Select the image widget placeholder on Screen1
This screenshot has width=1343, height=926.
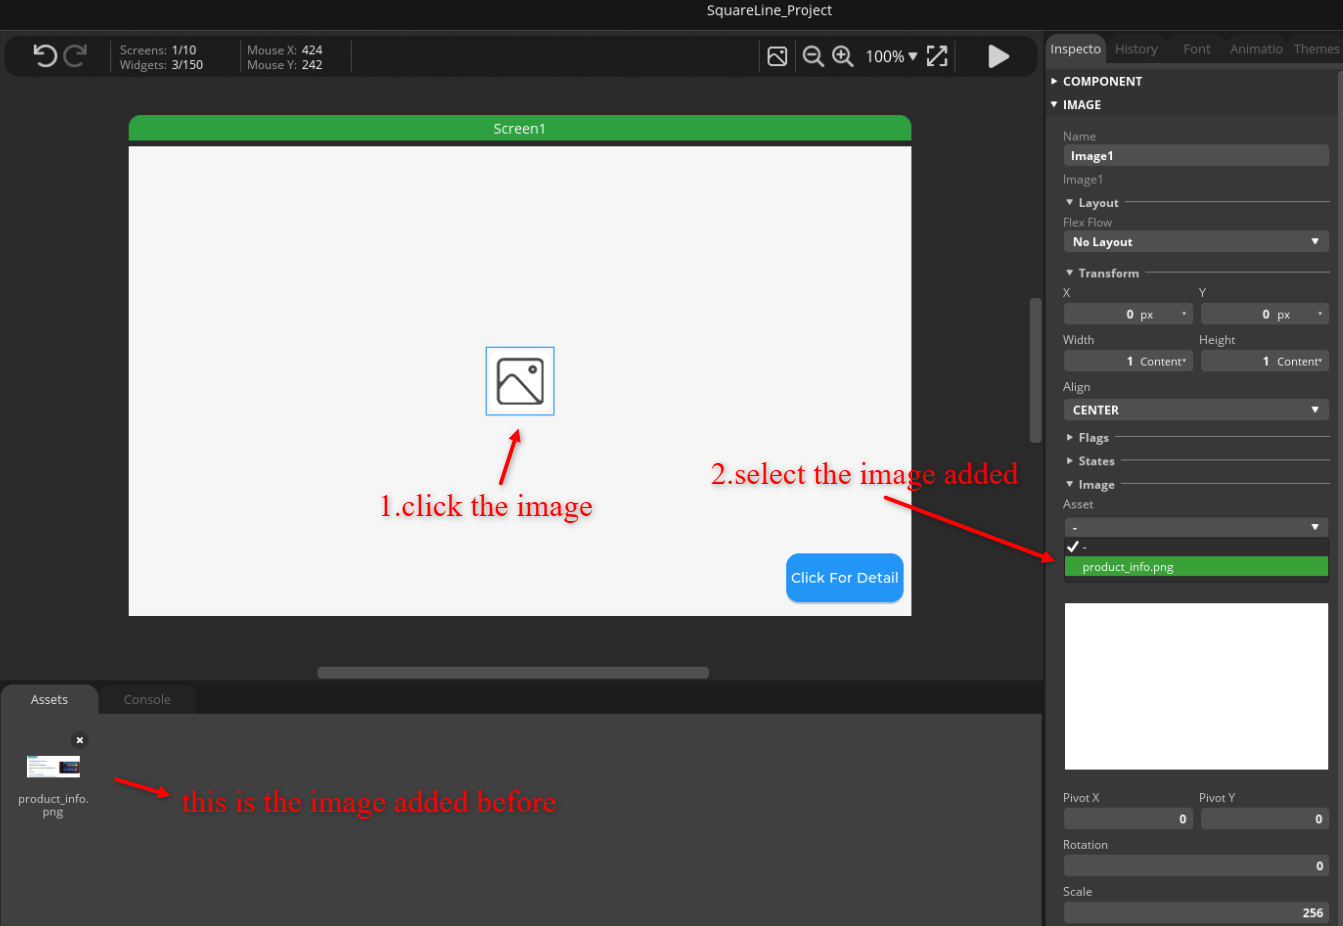[520, 381]
